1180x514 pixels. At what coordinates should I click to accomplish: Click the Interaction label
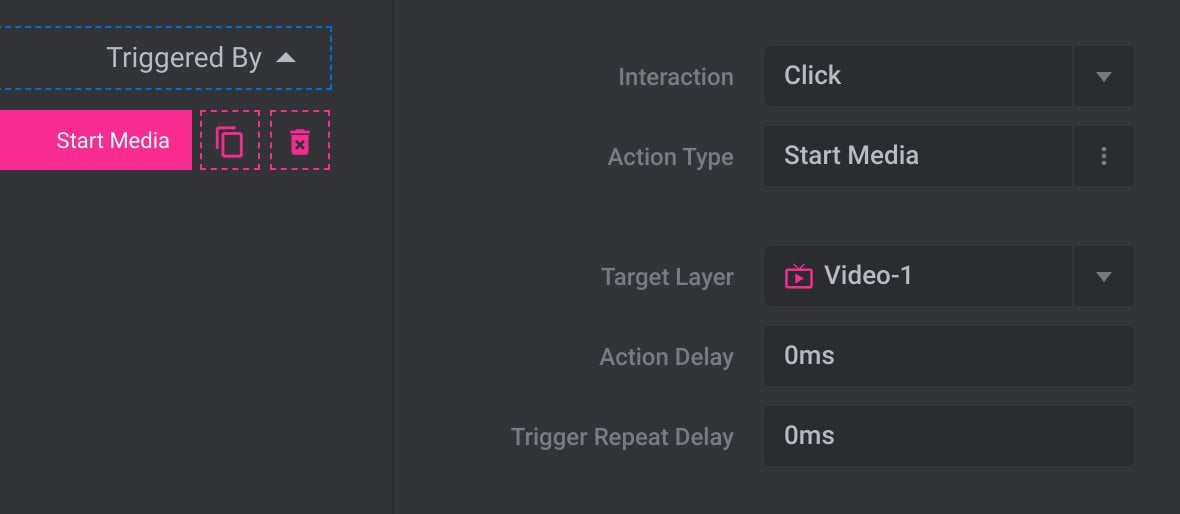pos(676,77)
